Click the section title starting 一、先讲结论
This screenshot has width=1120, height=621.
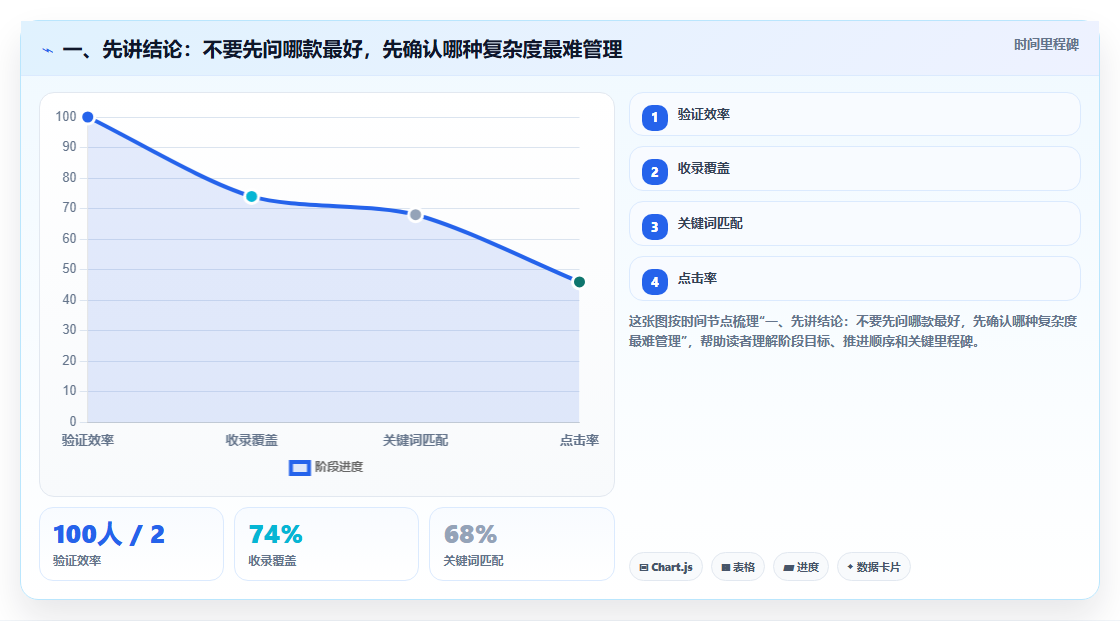point(342,50)
